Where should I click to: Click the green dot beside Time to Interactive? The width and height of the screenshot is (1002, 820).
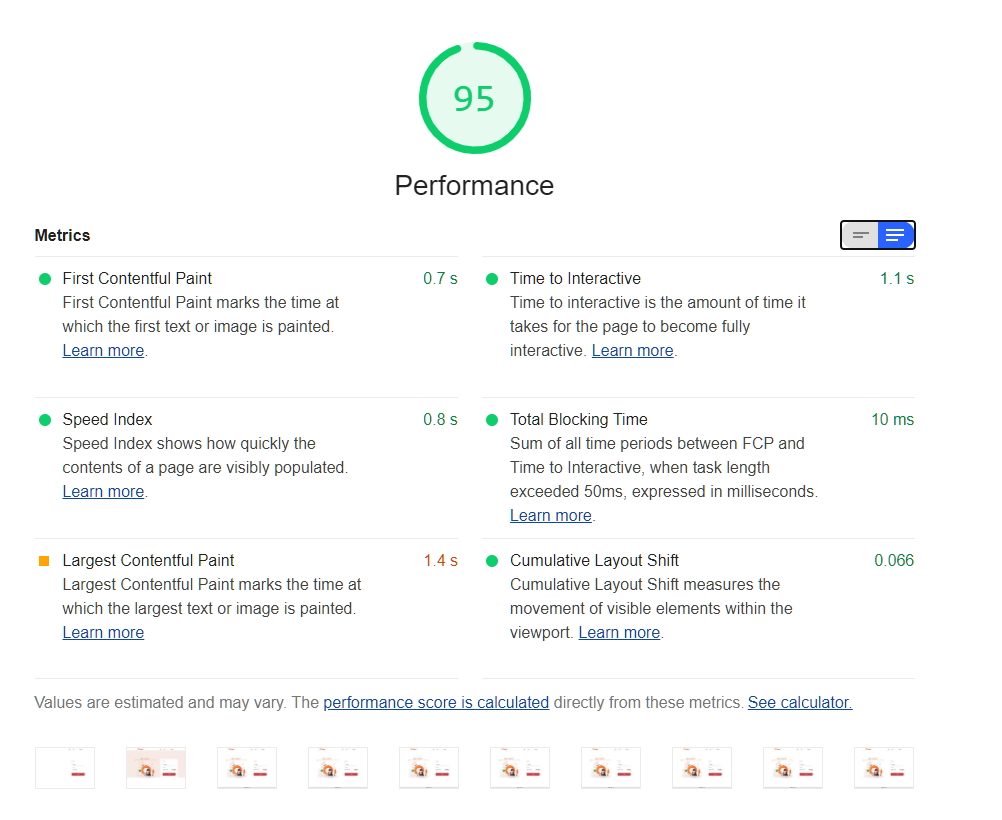coord(492,279)
